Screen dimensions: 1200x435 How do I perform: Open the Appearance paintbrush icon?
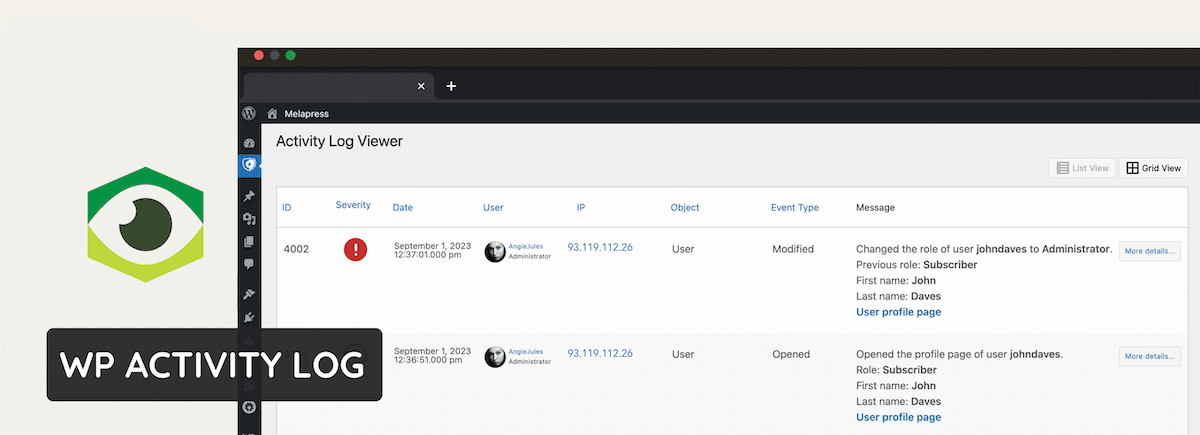tap(249, 294)
